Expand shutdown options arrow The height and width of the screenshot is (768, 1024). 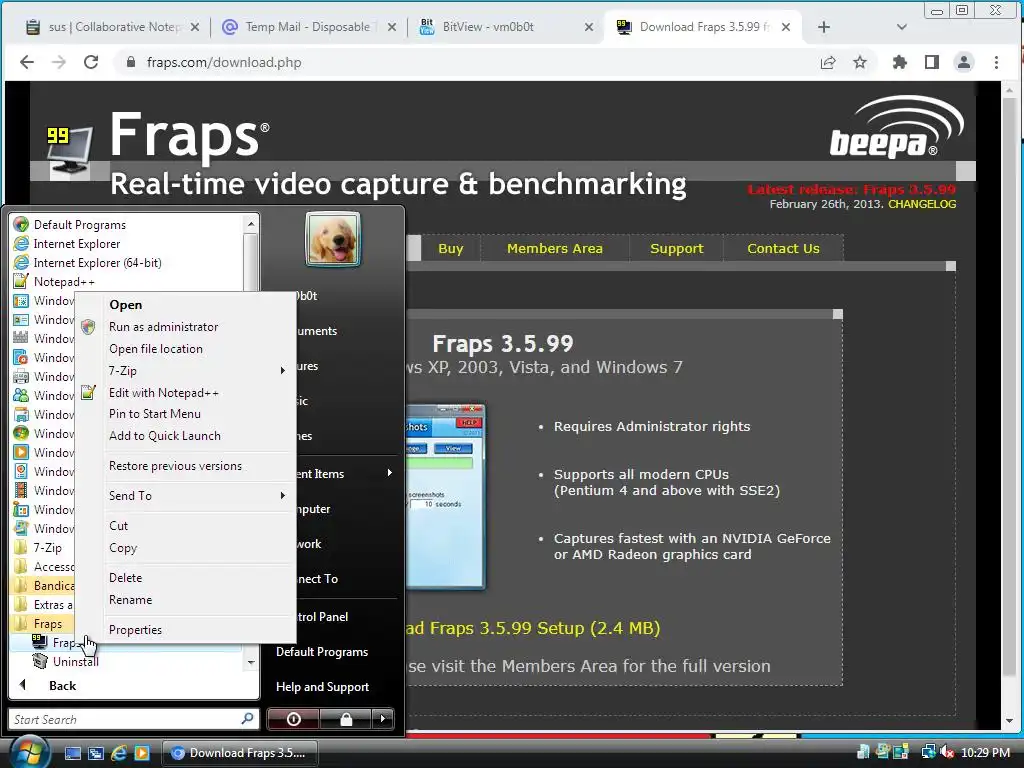click(383, 719)
